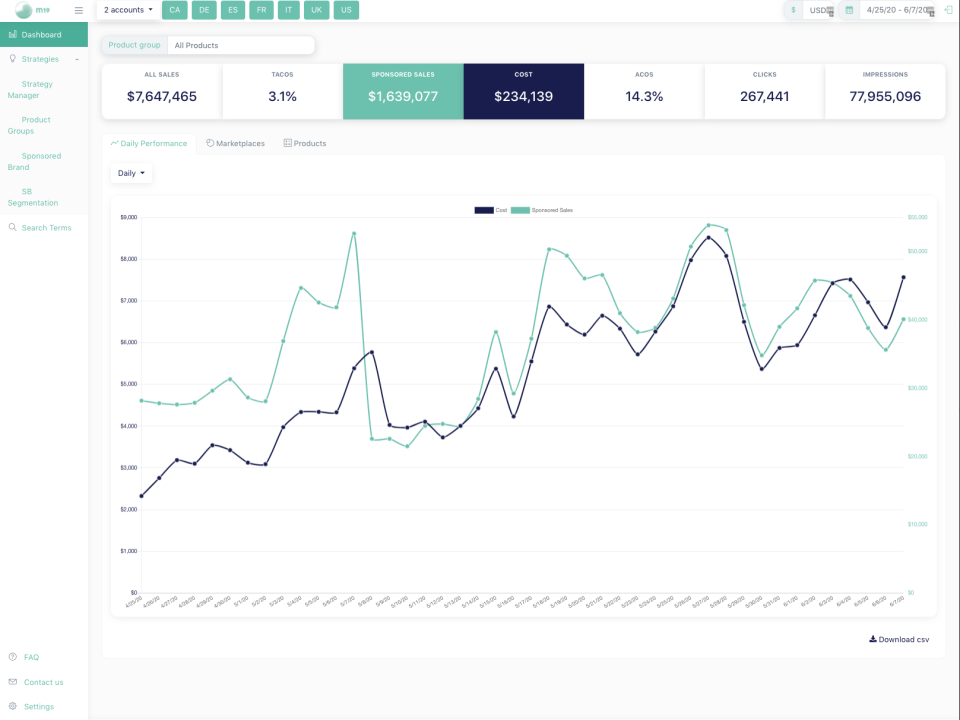The width and height of the screenshot is (960, 720).
Task: Click the All Products product group field
Action: tap(240, 45)
